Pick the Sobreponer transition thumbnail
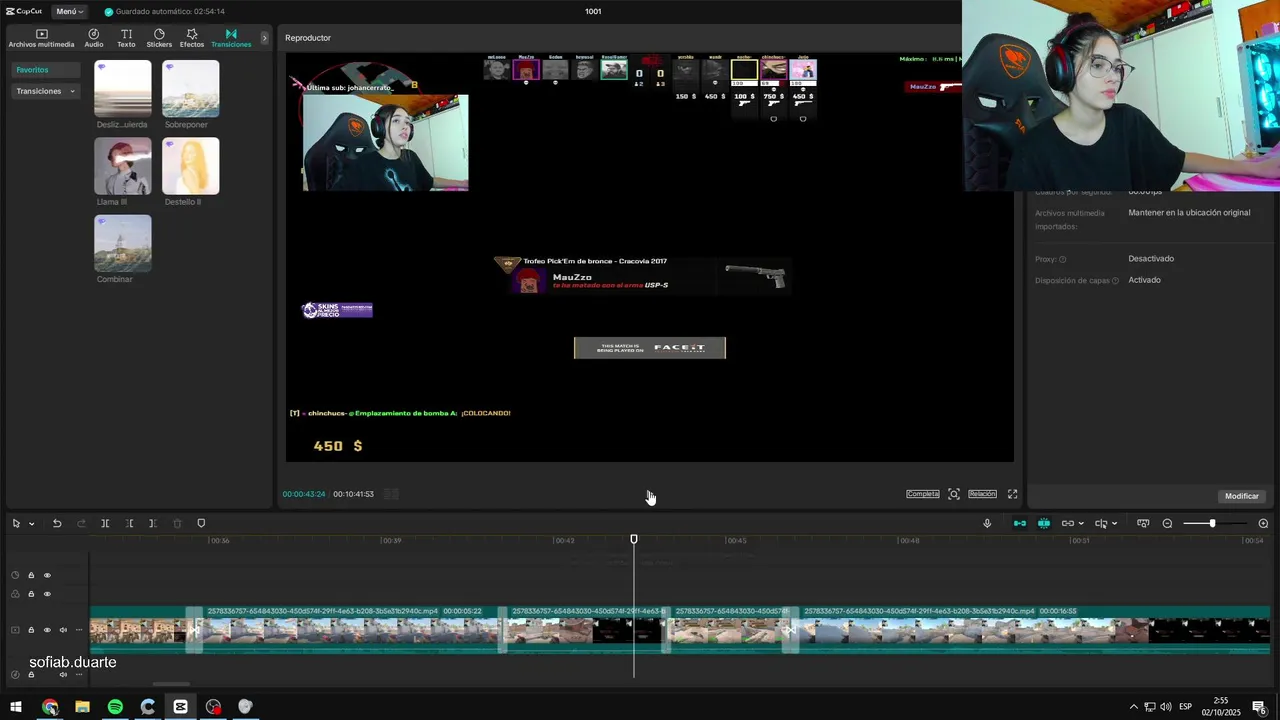Viewport: 1280px width, 720px height. click(190, 89)
